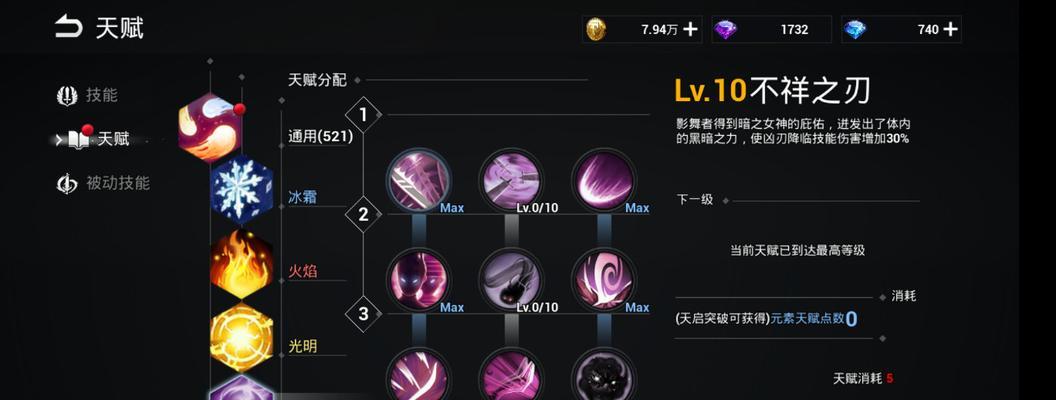Go back using the return arrow
Screen dimensions: 1056x400
pyautogui.click(x=68, y=28)
